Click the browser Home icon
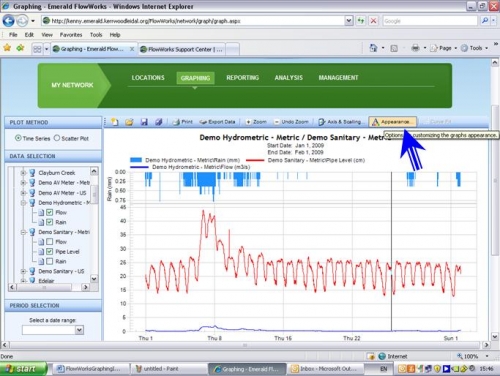The height and width of the screenshot is (376, 500). tap(373, 48)
